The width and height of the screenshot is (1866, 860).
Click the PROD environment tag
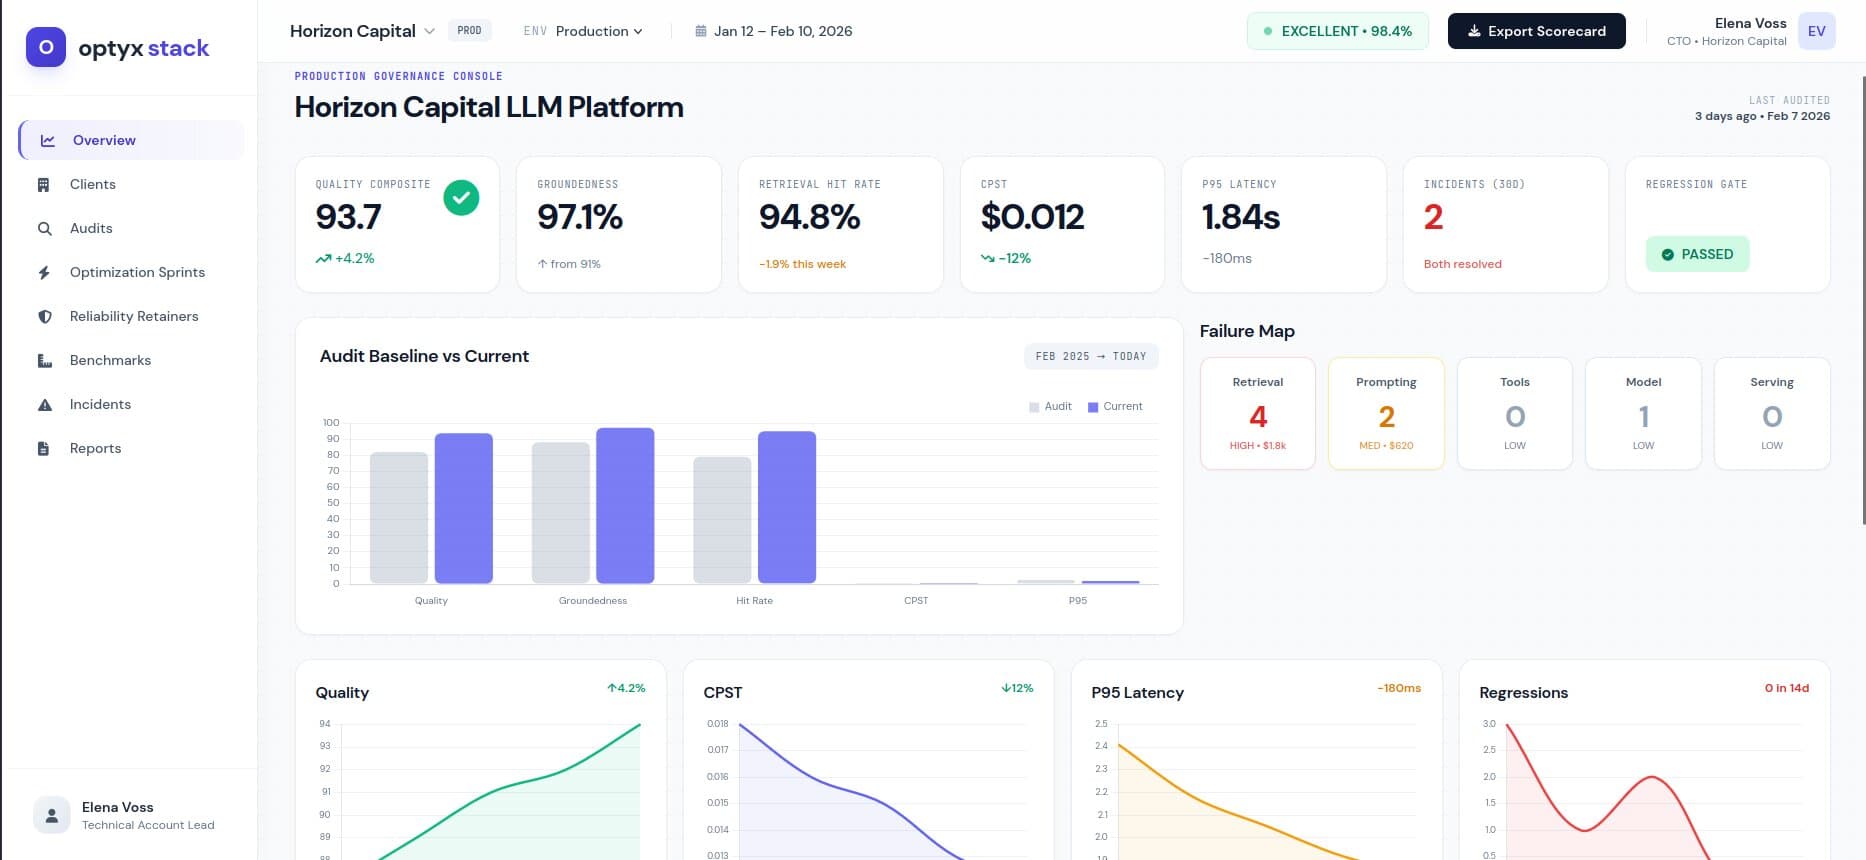[x=469, y=30]
